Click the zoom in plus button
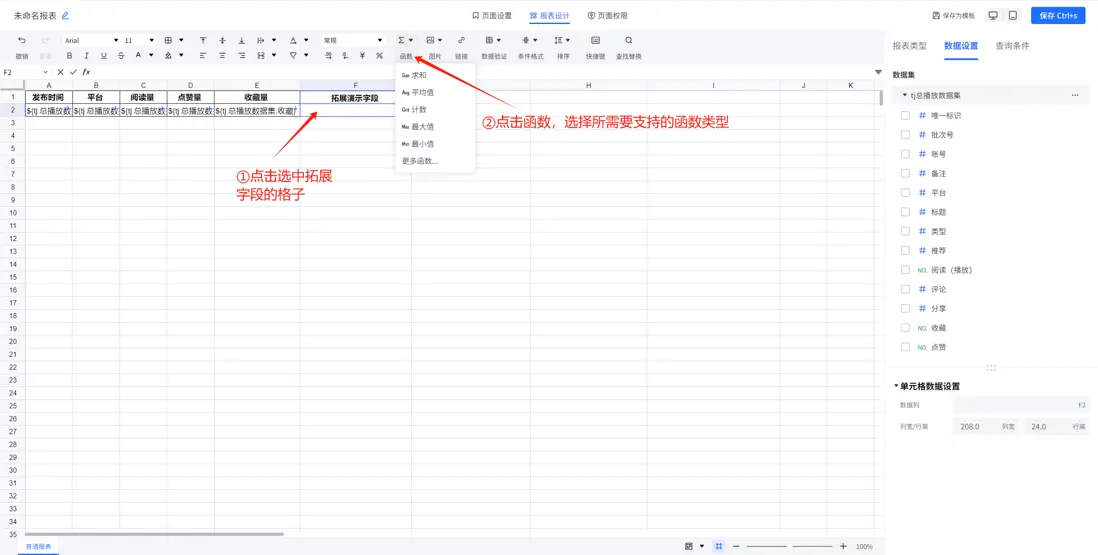1098x555 pixels. click(x=843, y=546)
